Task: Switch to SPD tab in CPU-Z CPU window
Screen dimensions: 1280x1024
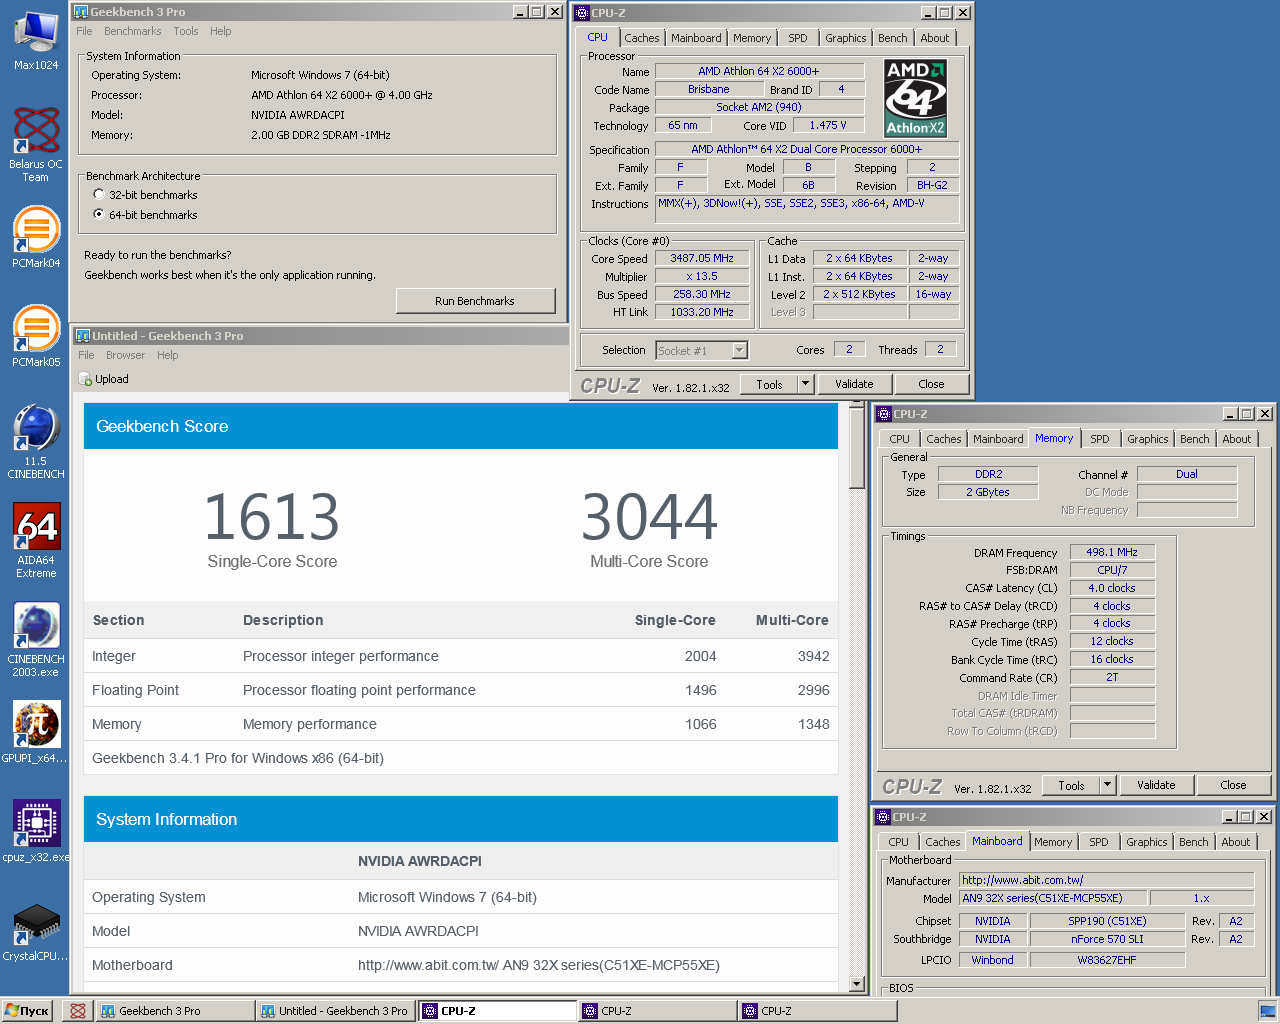Action: (x=798, y=38)
